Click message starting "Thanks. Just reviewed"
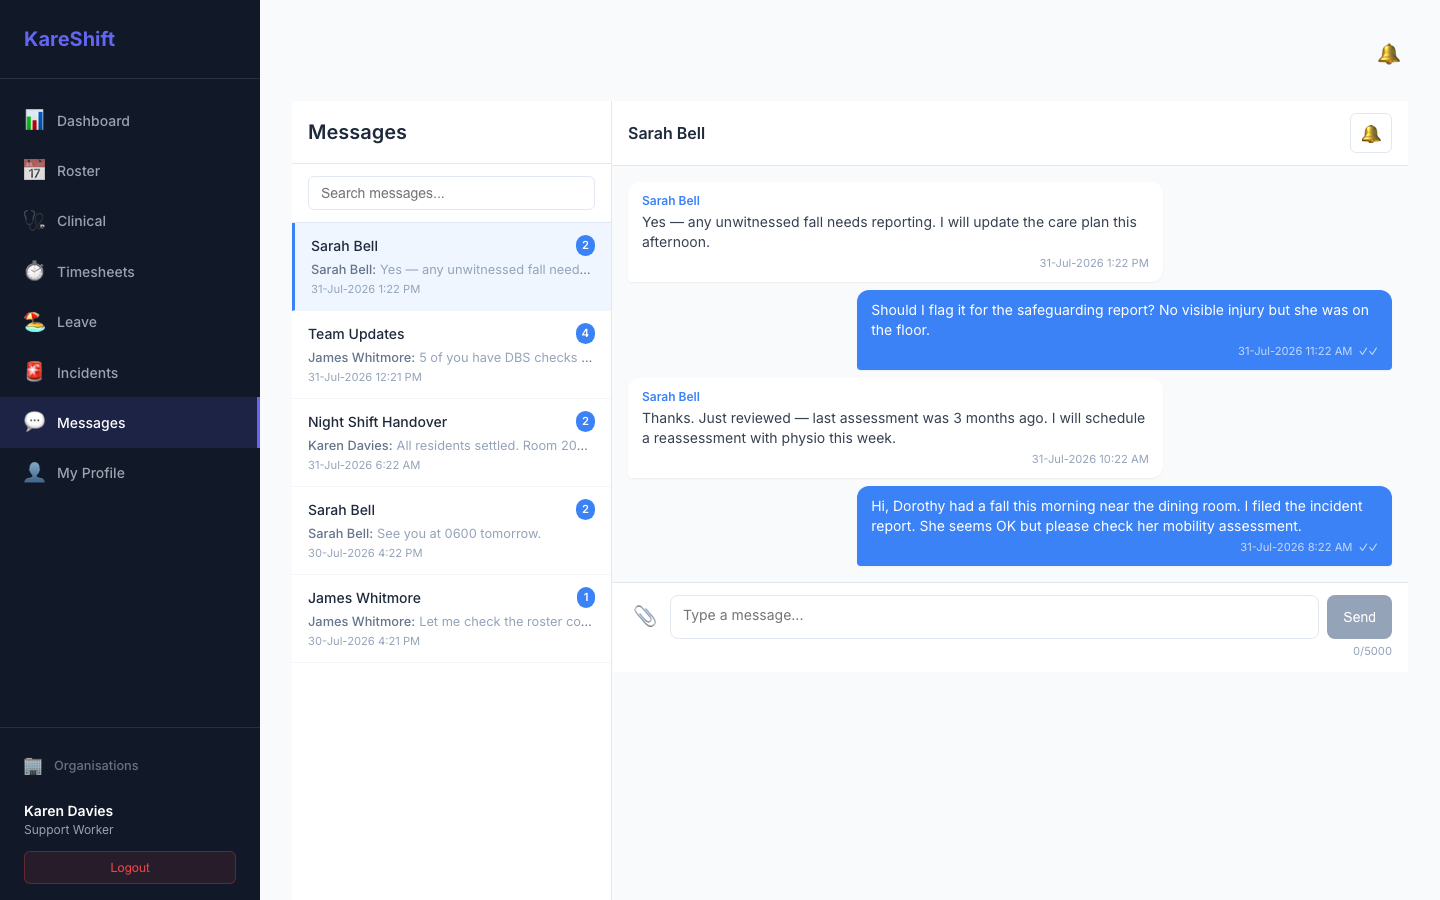Viewport: 1440px width, 900px height. coord(895,428)
